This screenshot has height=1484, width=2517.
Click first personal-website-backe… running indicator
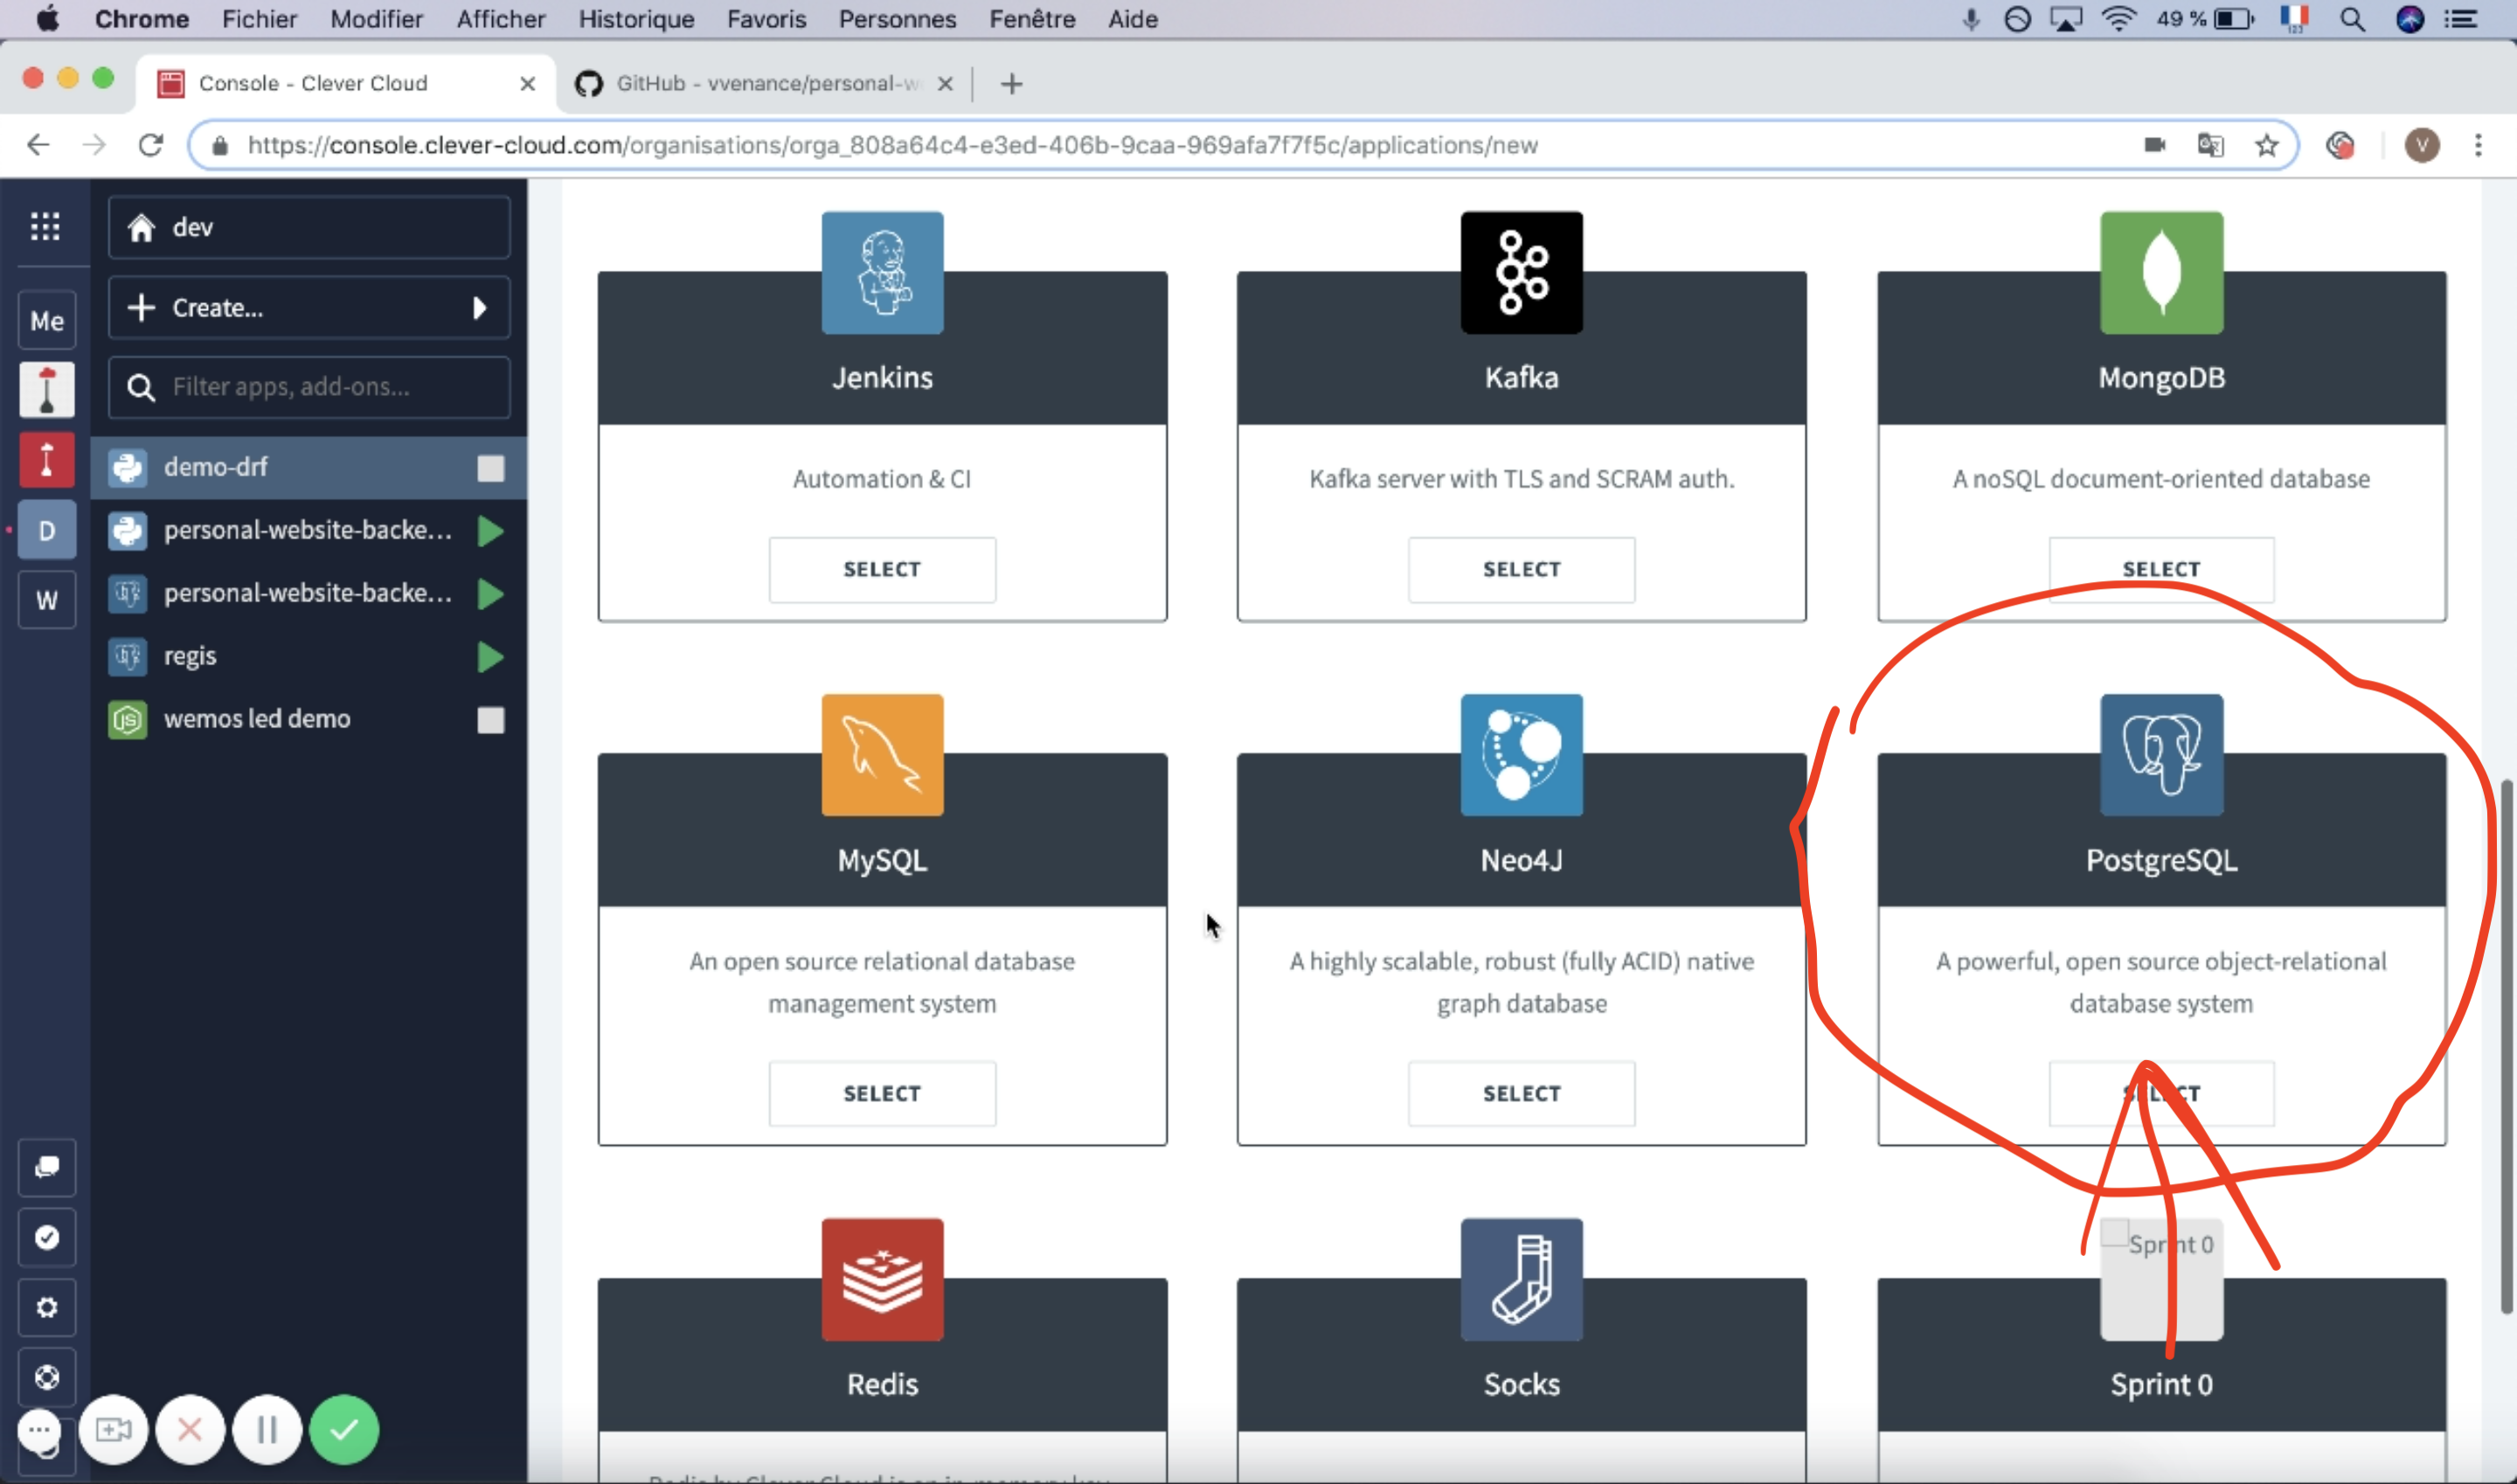click(x=490, y=530)
